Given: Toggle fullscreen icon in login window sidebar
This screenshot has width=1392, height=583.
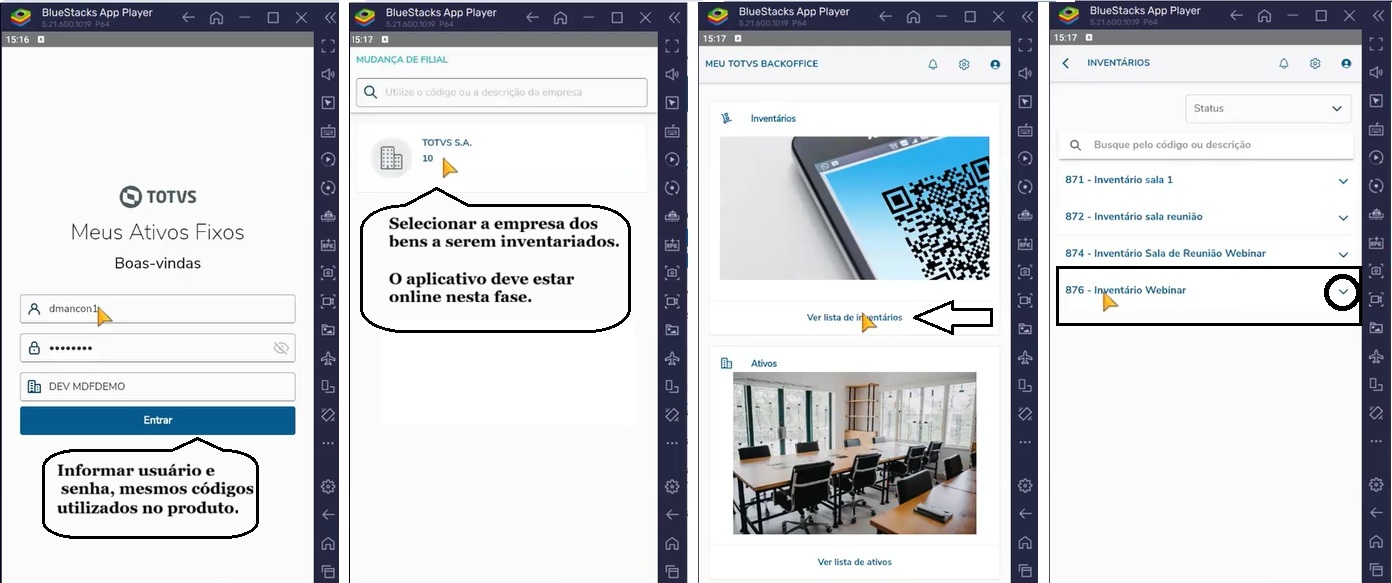Looking at the screenshot, I should click(x=328, y=45).
